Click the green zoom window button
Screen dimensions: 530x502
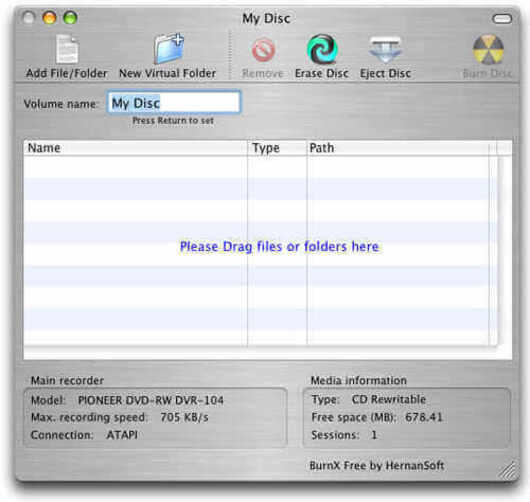click(70, 18)
